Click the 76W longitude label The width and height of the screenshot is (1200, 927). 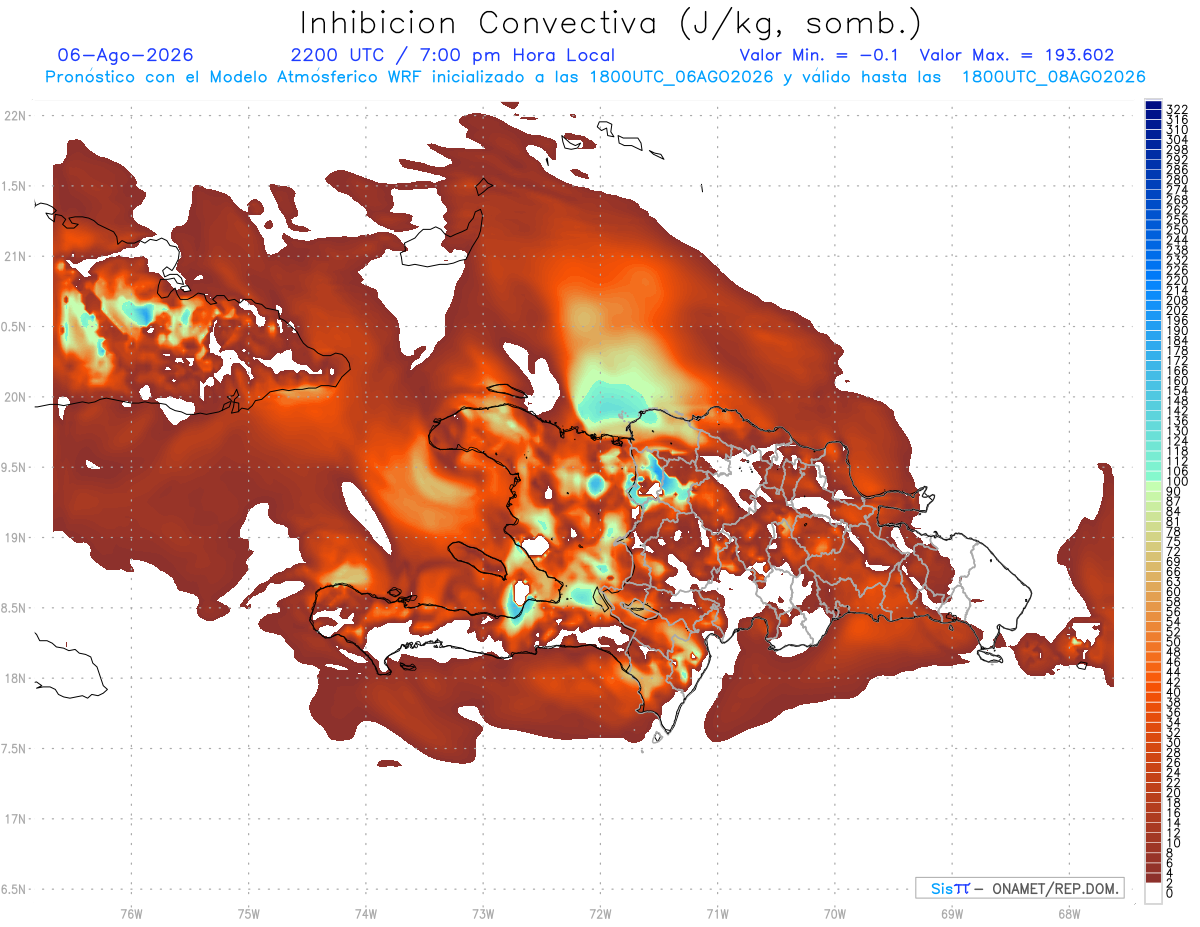click(x=131, y=913)
